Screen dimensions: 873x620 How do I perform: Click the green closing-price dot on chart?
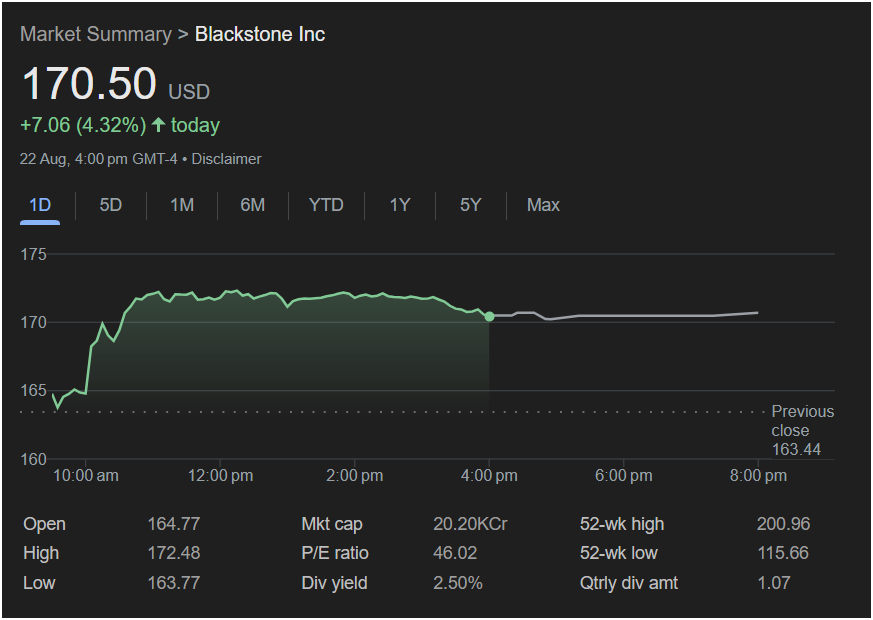point(489,317)
